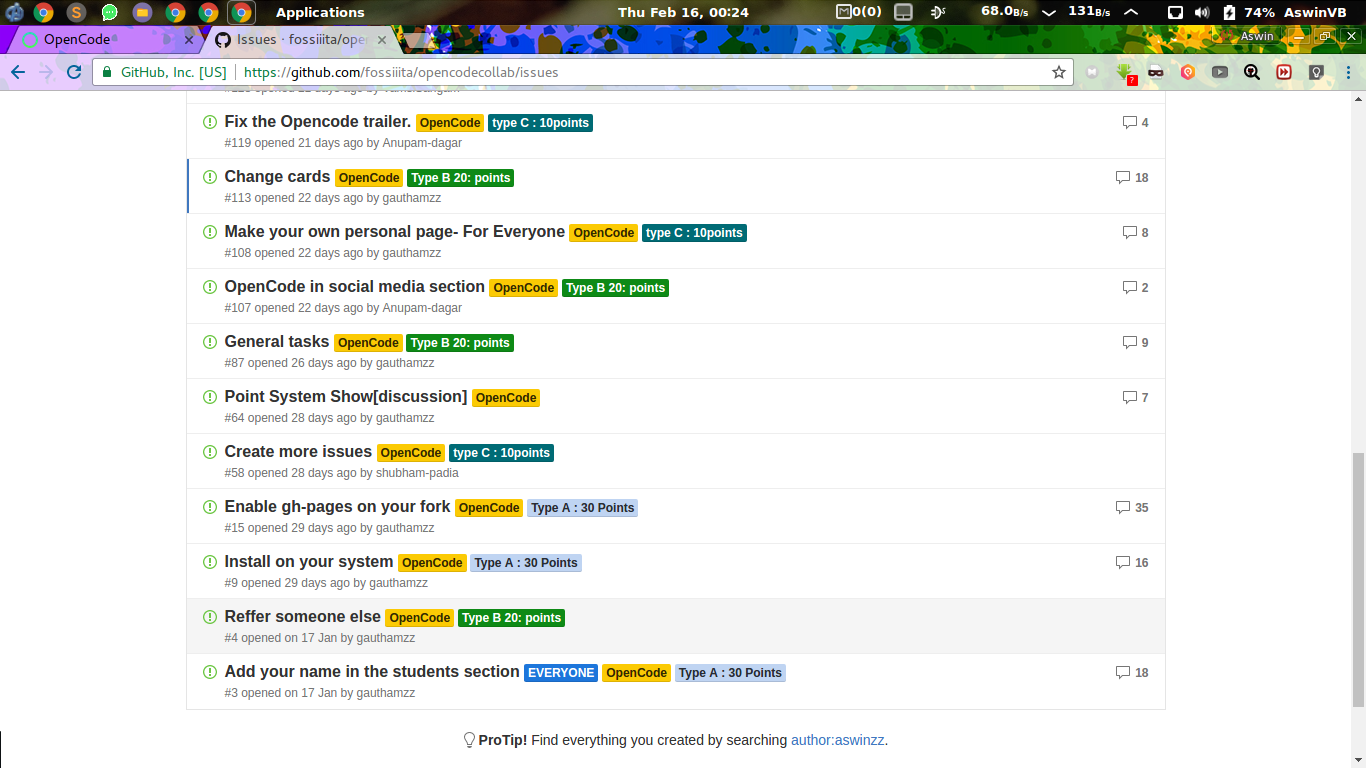Open author shubham-padia's issues
Viewport: 1366px width, 768px height.
coord(417,473)
